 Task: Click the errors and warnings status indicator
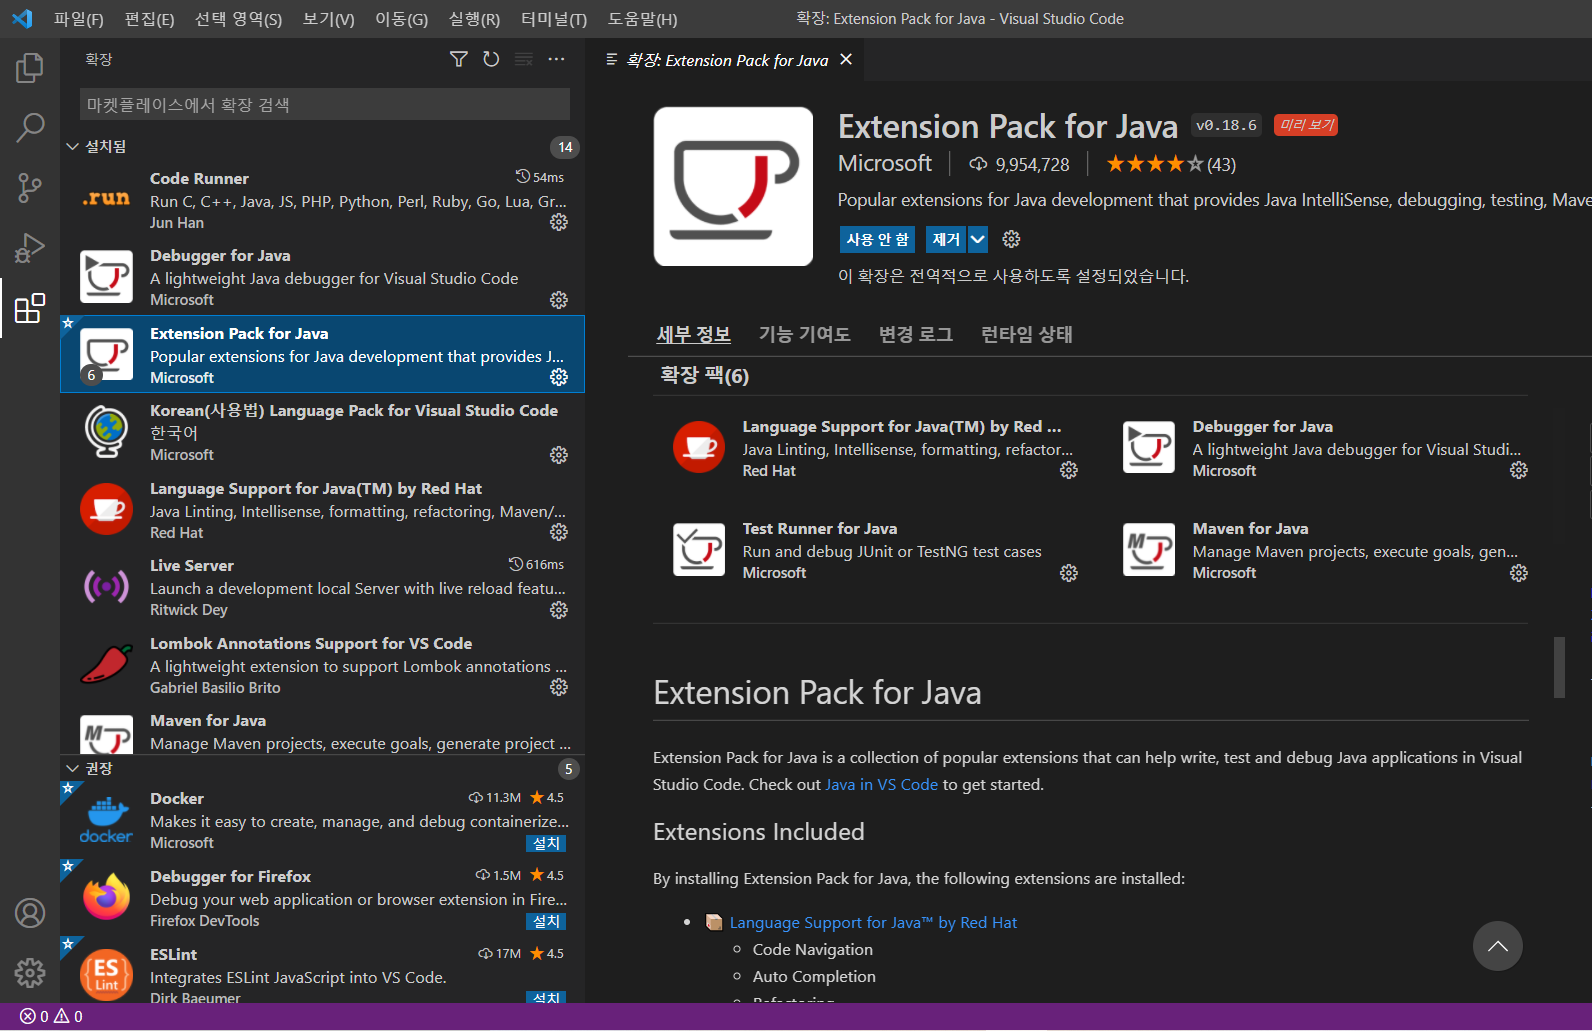click(x=52, y=1016)
